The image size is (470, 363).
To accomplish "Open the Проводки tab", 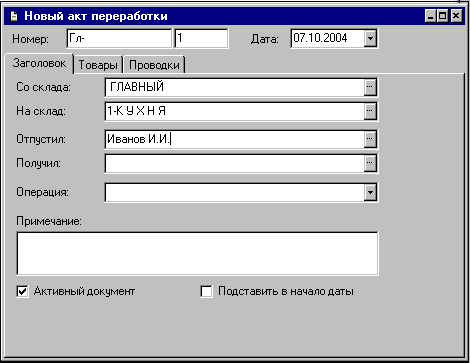I will (154, 65).
